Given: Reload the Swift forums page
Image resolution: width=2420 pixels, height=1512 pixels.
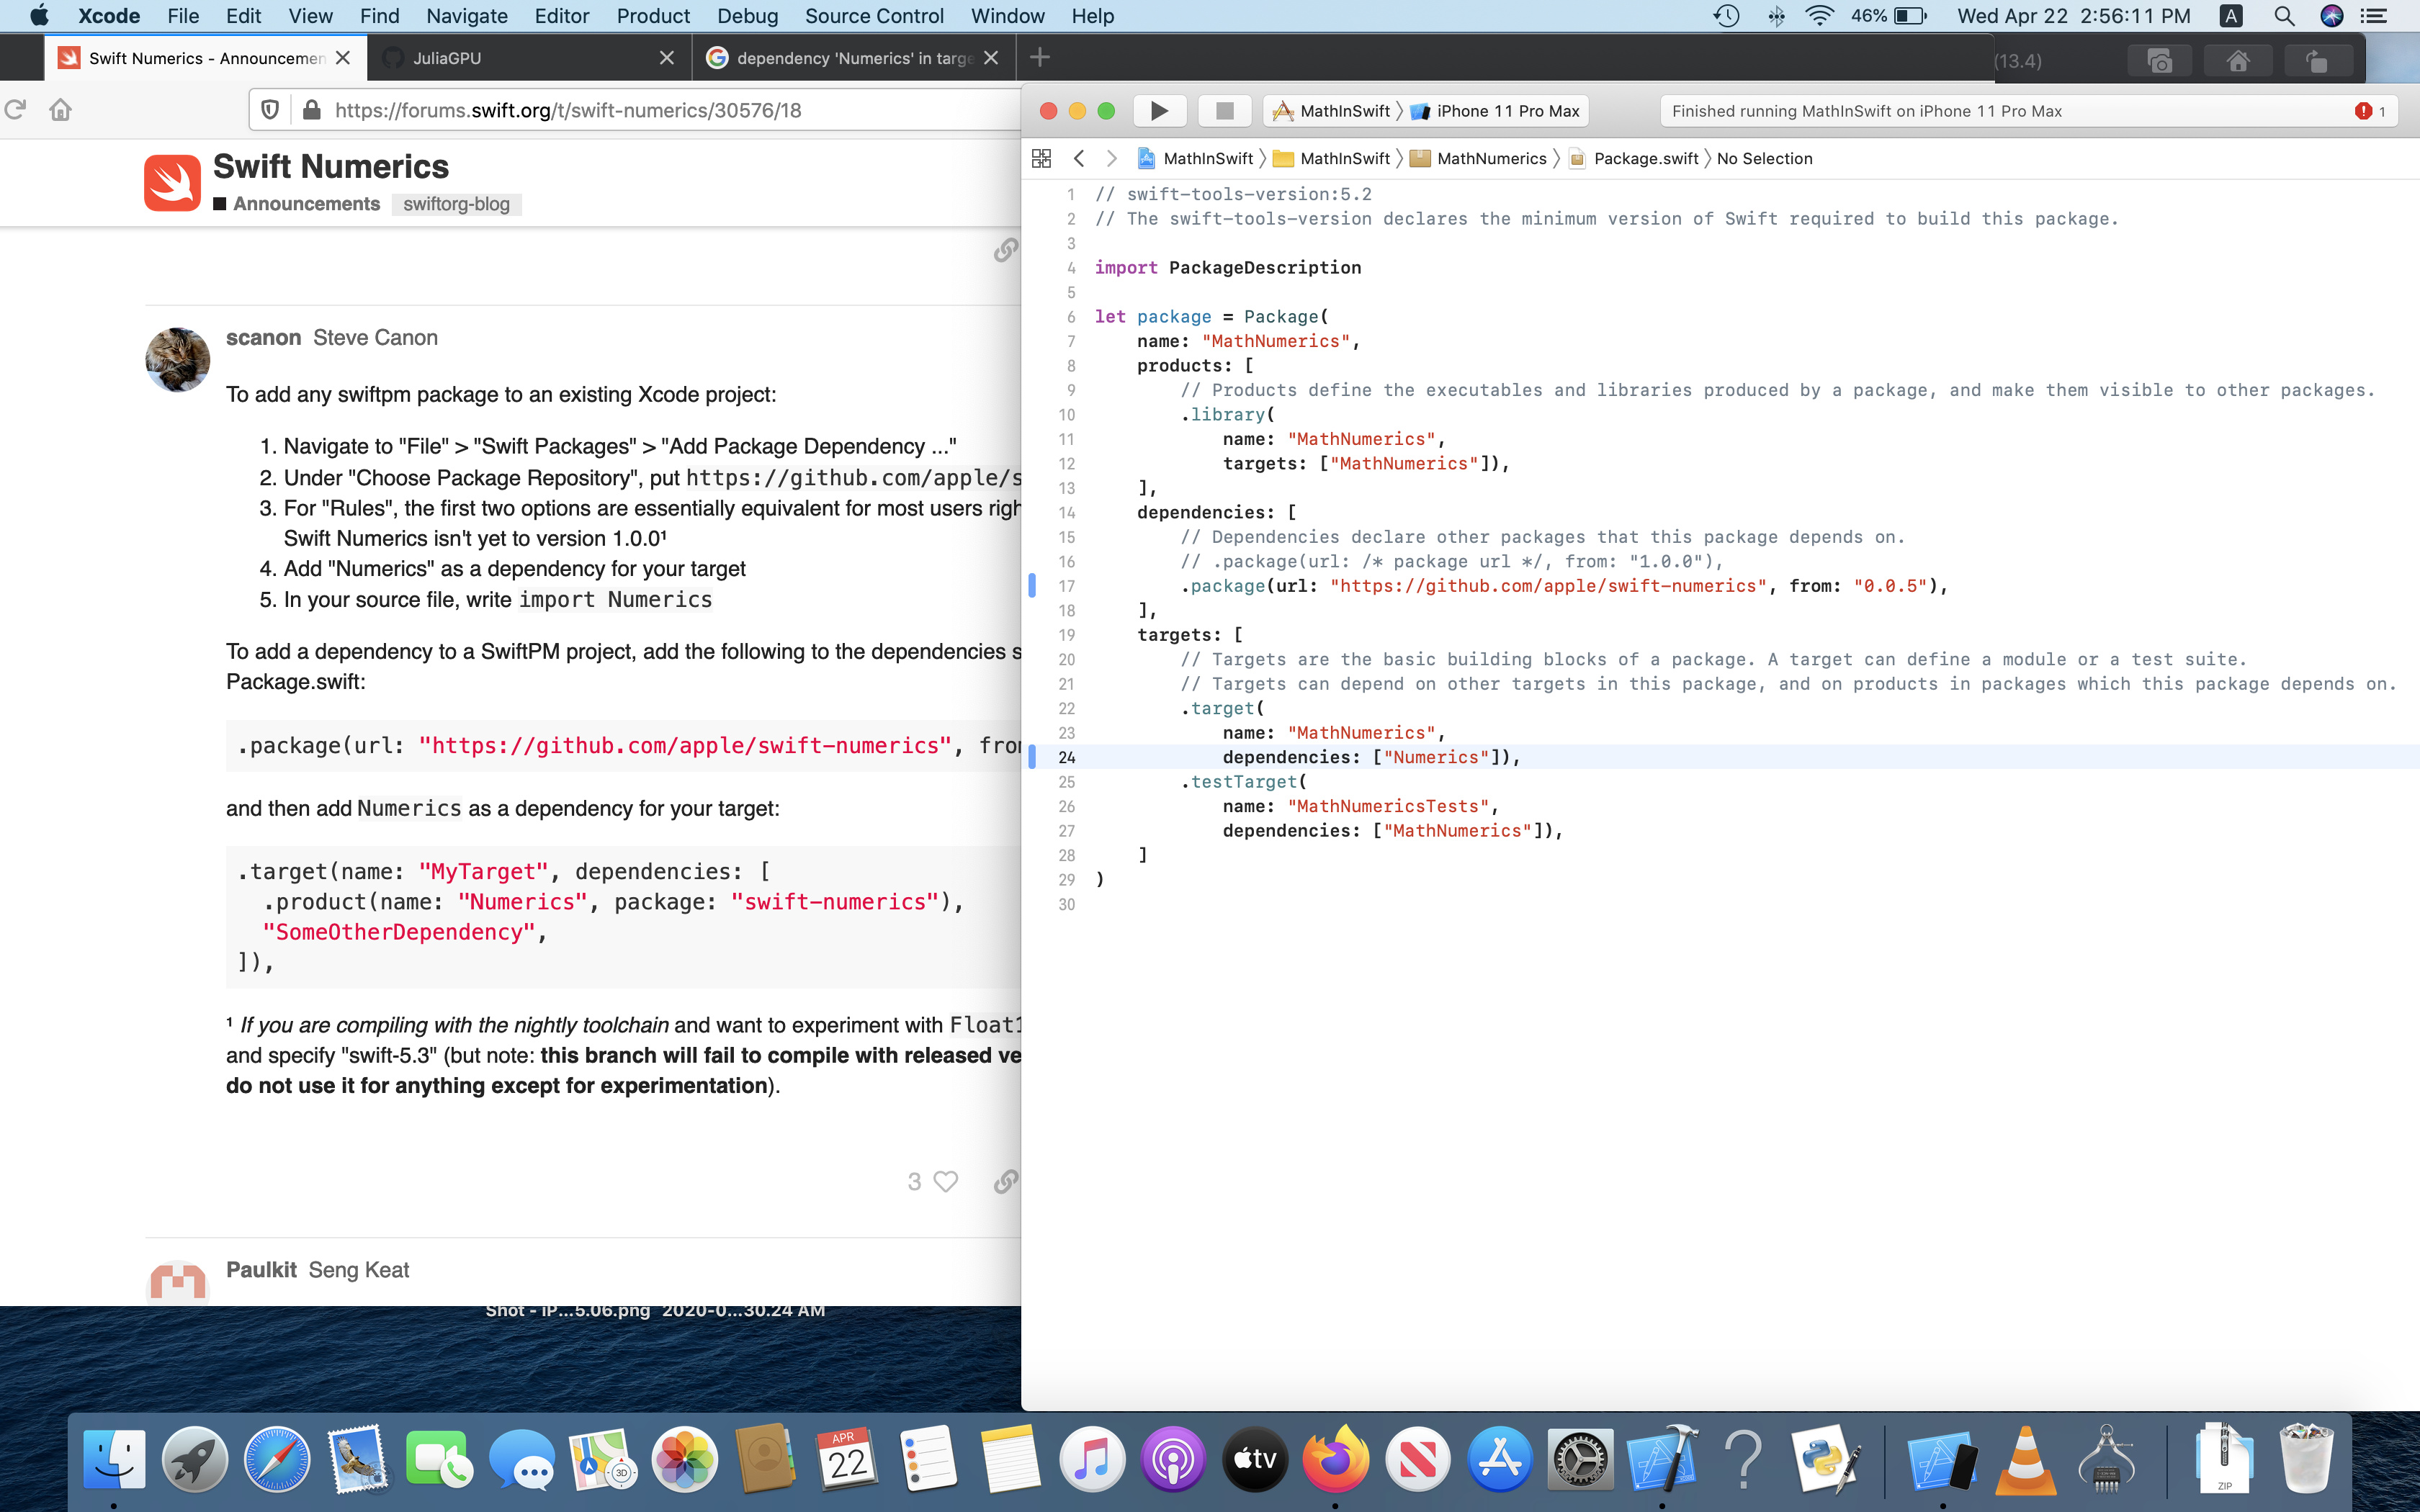Looking at the screenshot, I should [x=15, y=110].
